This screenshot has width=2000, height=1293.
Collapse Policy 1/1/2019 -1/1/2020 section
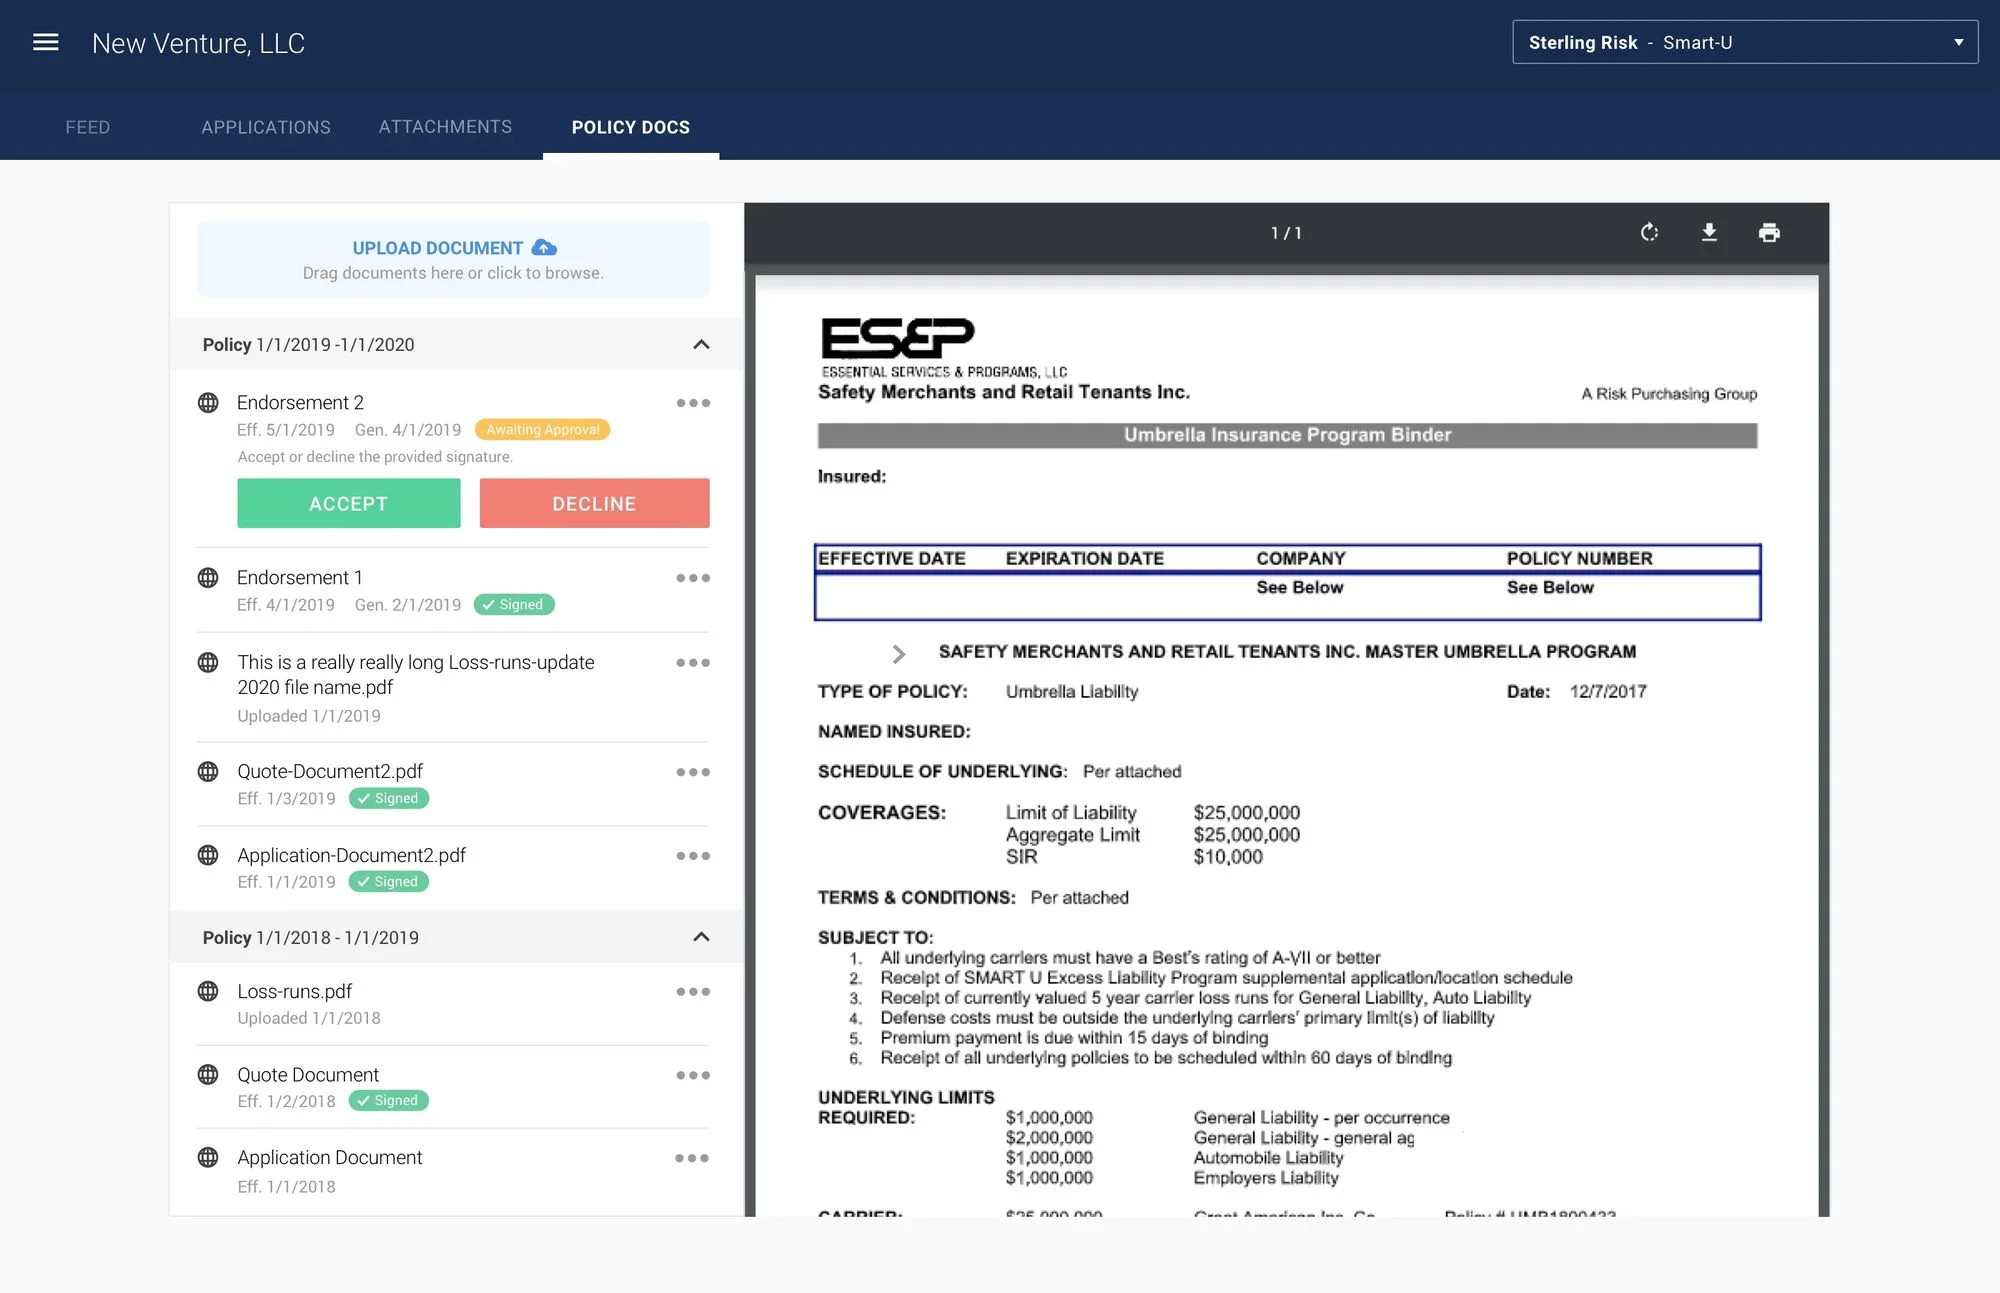pyautogui.click(x=701, y=344)
